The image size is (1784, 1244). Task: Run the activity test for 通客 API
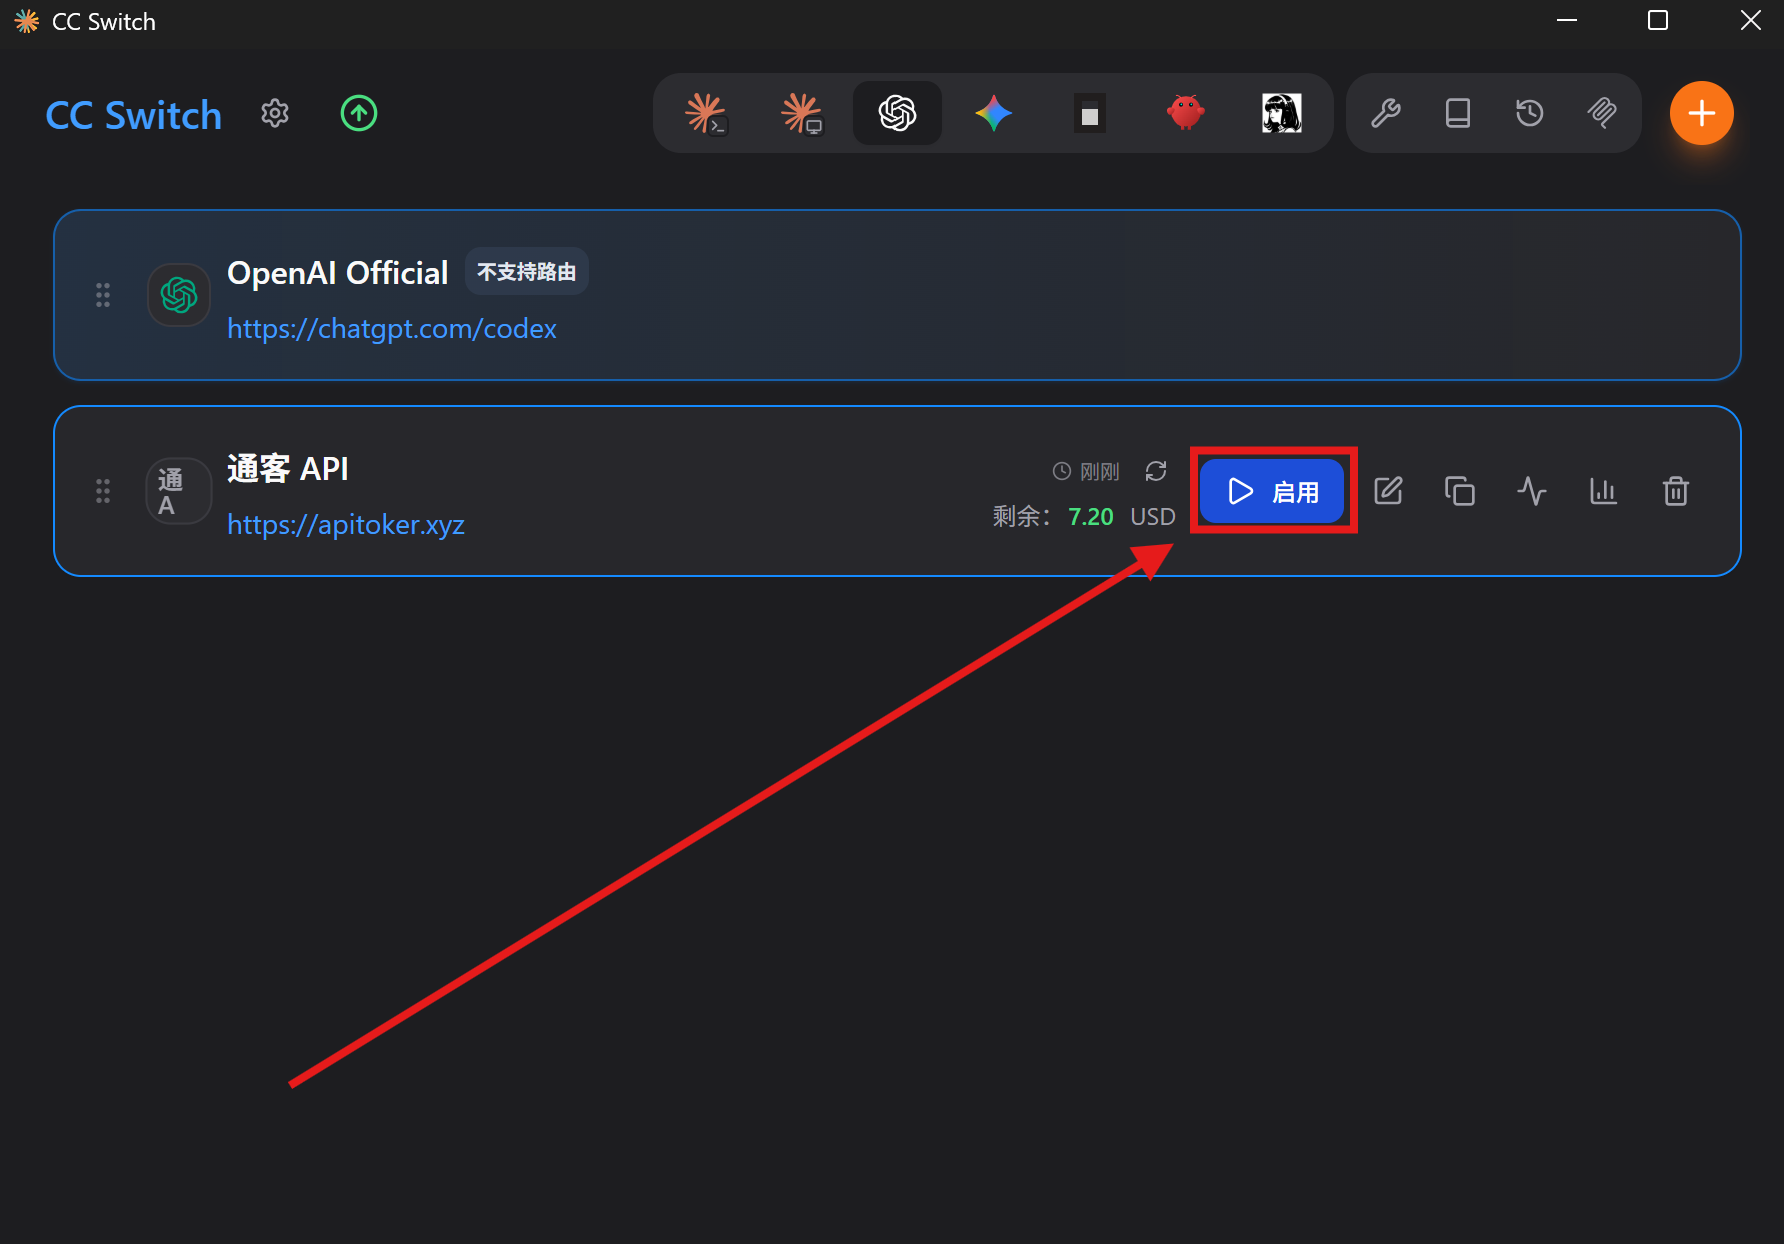(x=1532, y=491)
